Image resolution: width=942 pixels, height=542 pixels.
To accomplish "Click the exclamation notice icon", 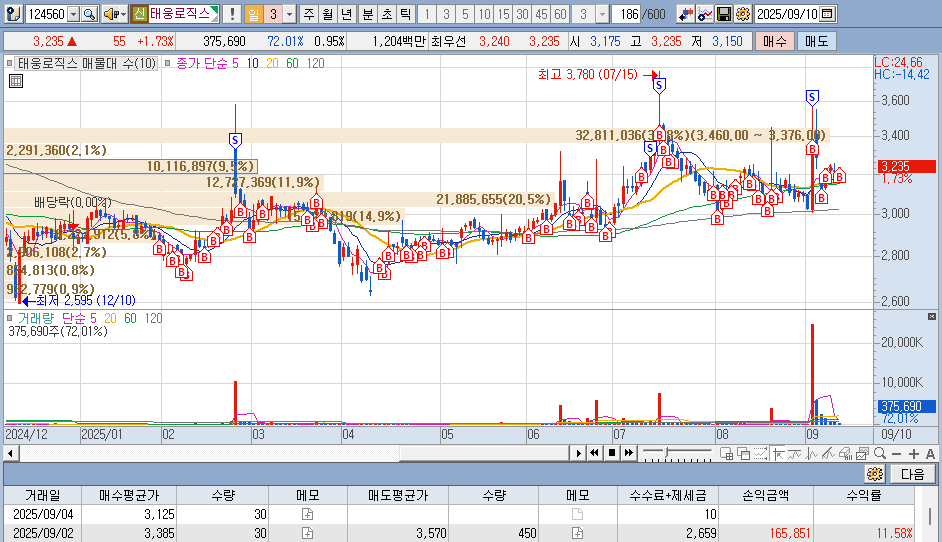I will [x=231, y=14].
